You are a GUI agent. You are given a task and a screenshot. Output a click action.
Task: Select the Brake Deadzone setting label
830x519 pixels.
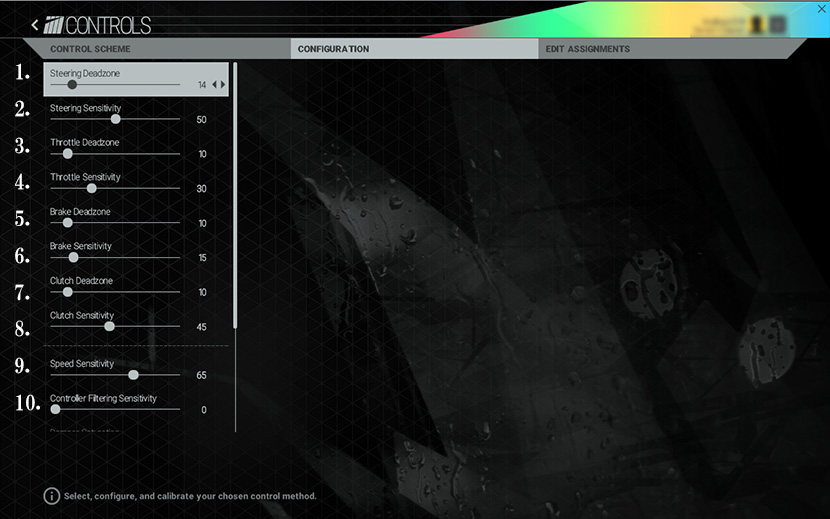pyautogui.click(x=80, y=212)
